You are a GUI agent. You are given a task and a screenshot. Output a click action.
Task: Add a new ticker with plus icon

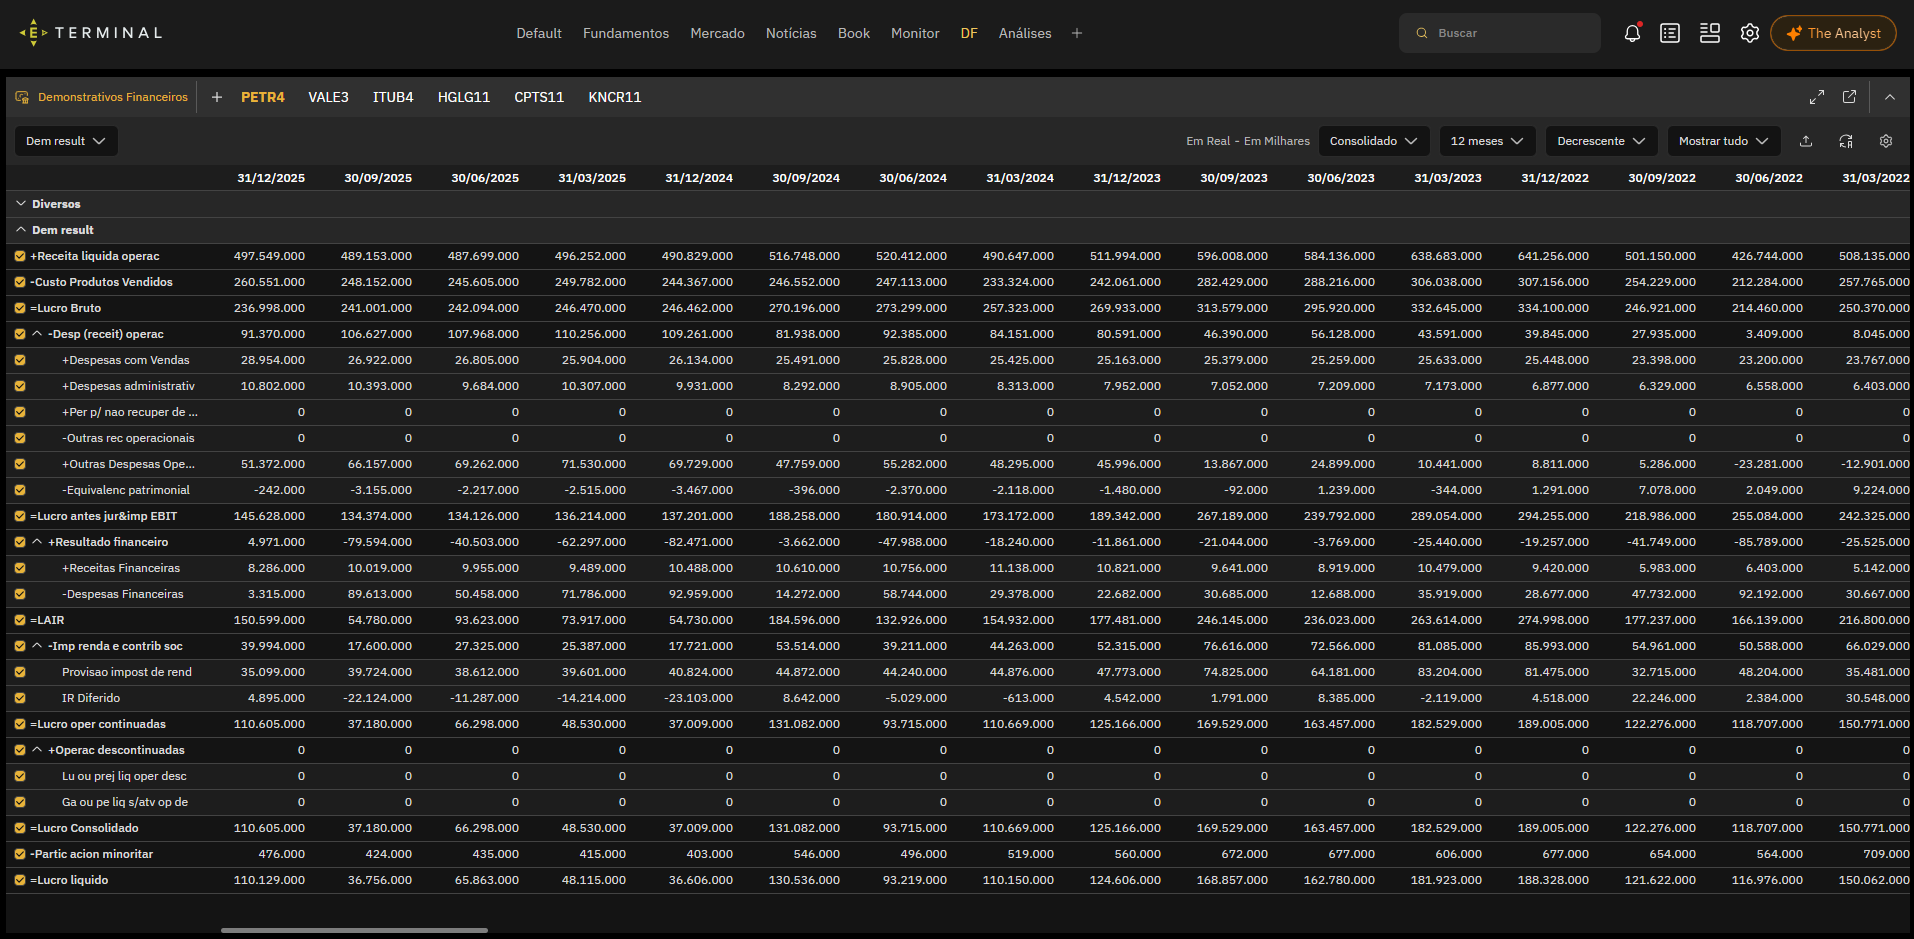point(217,97)
